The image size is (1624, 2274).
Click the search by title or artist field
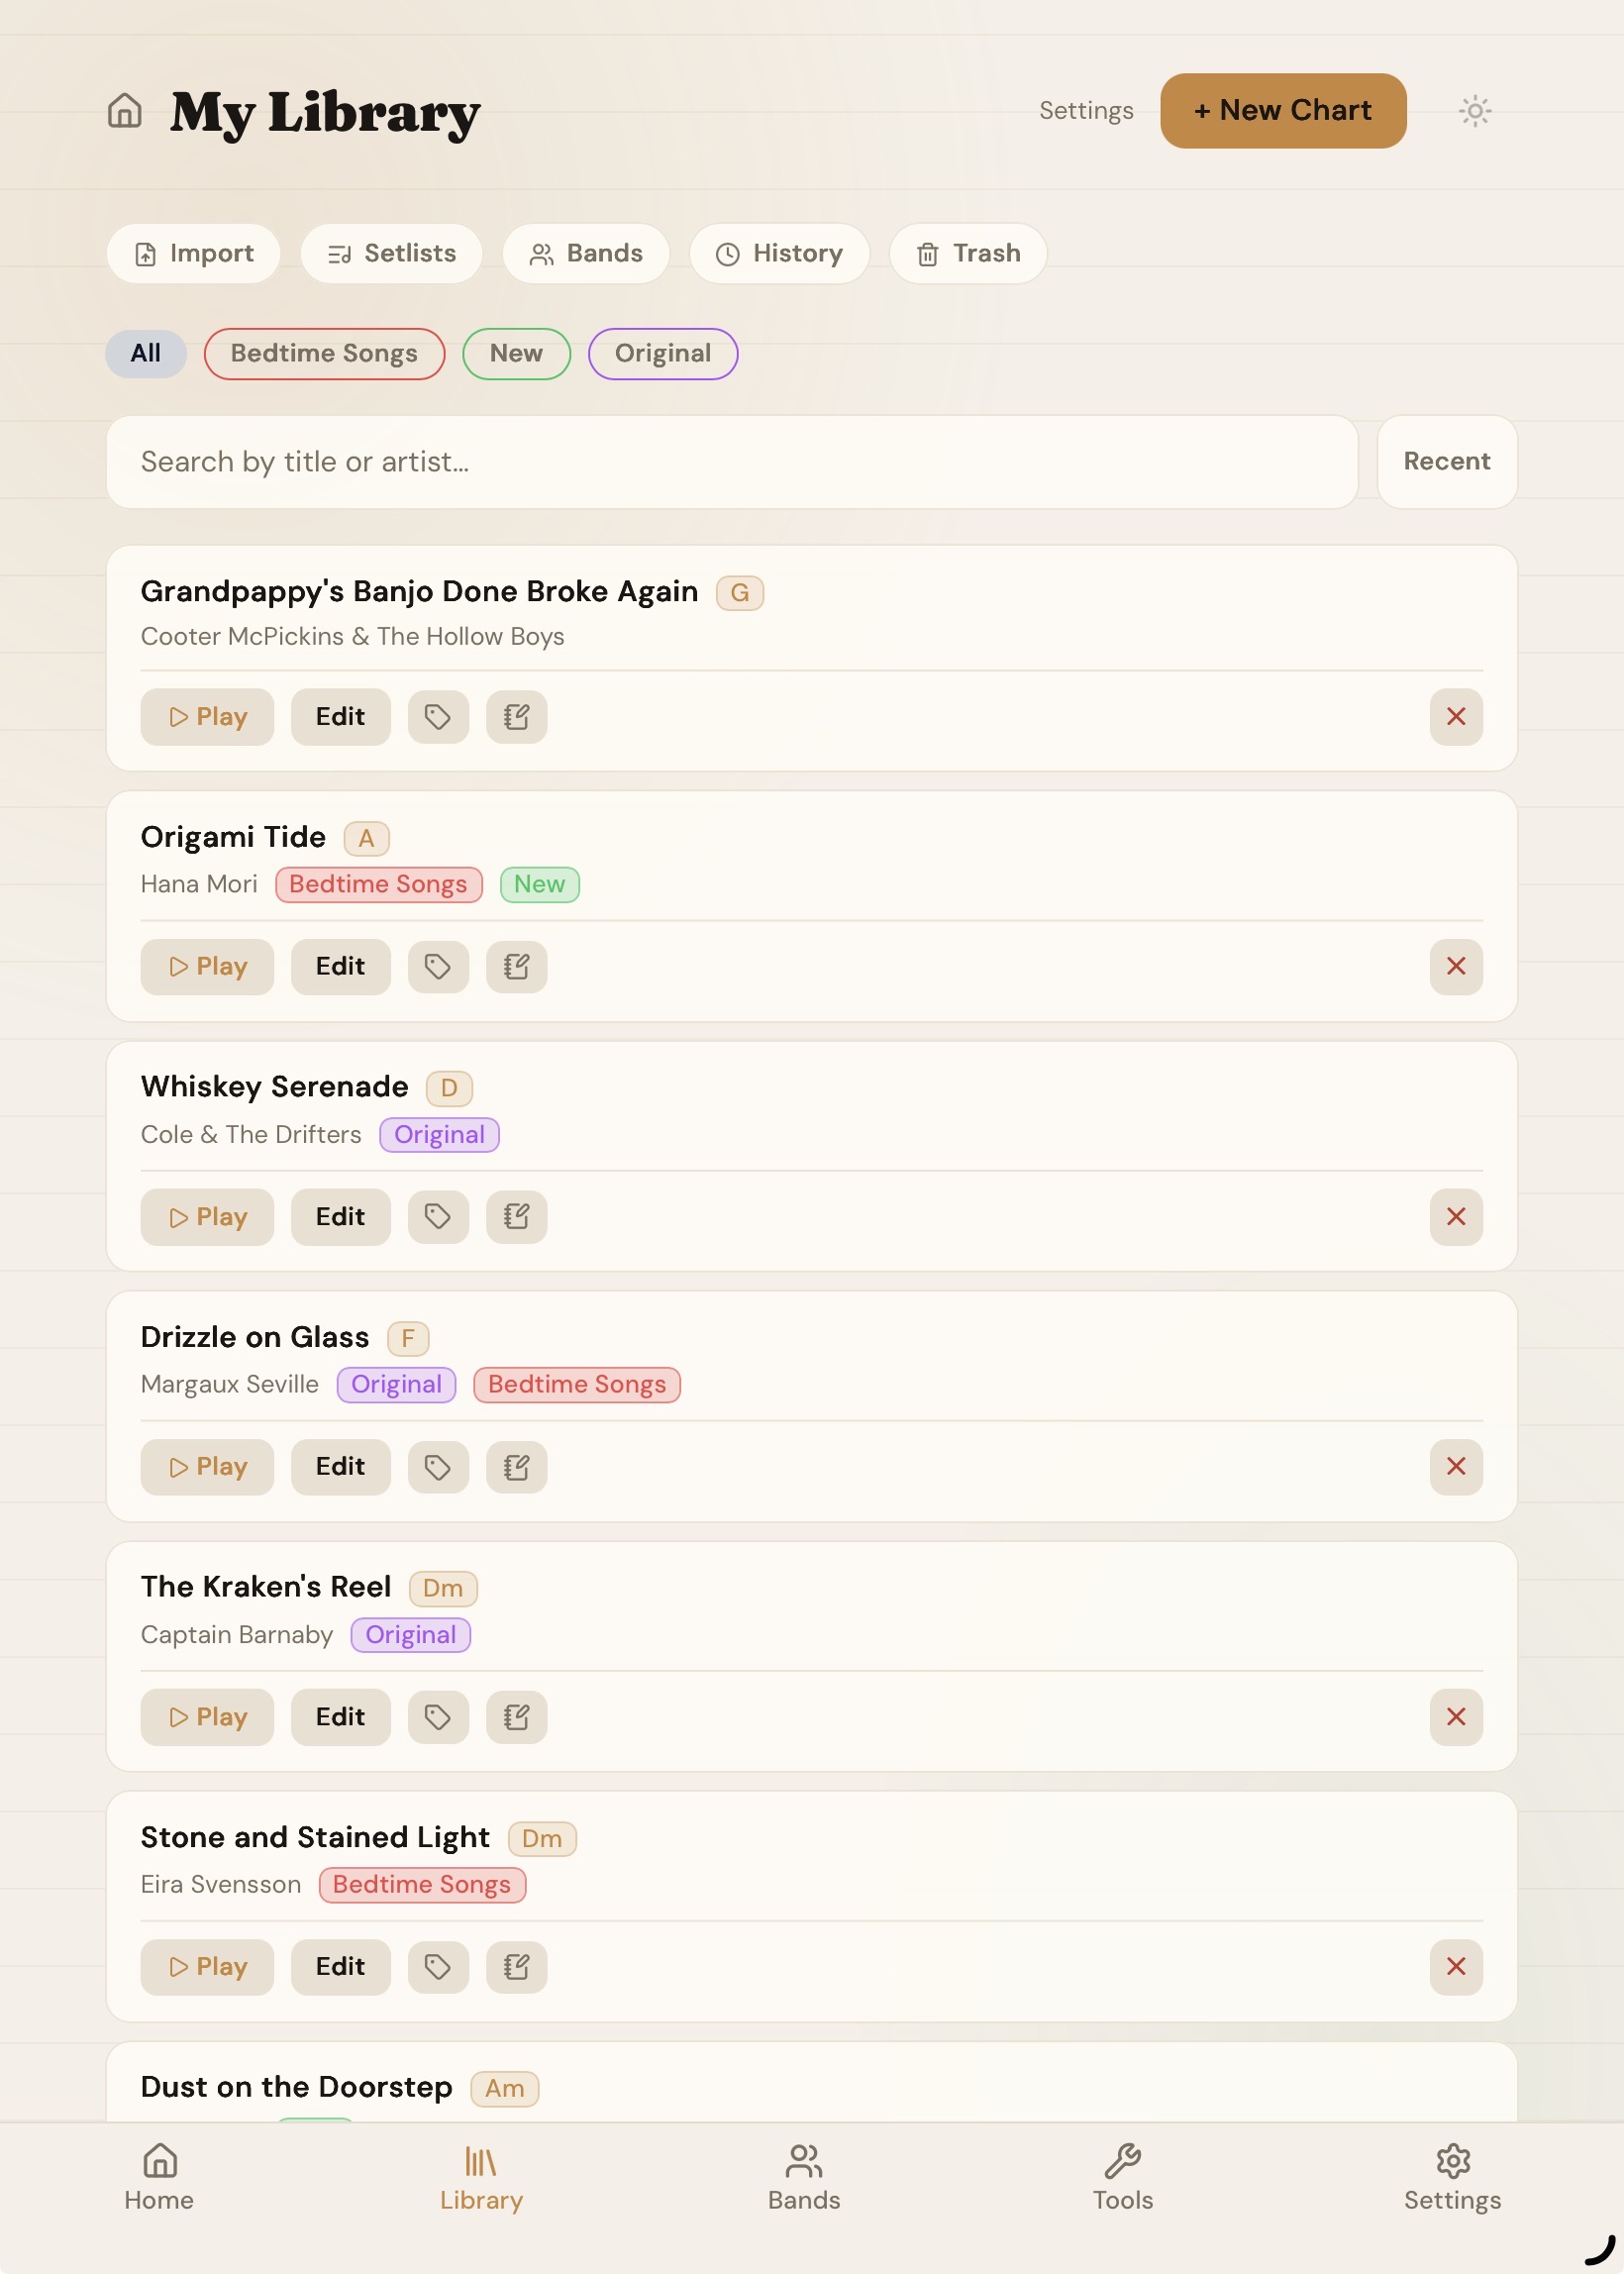click(731, 461)
